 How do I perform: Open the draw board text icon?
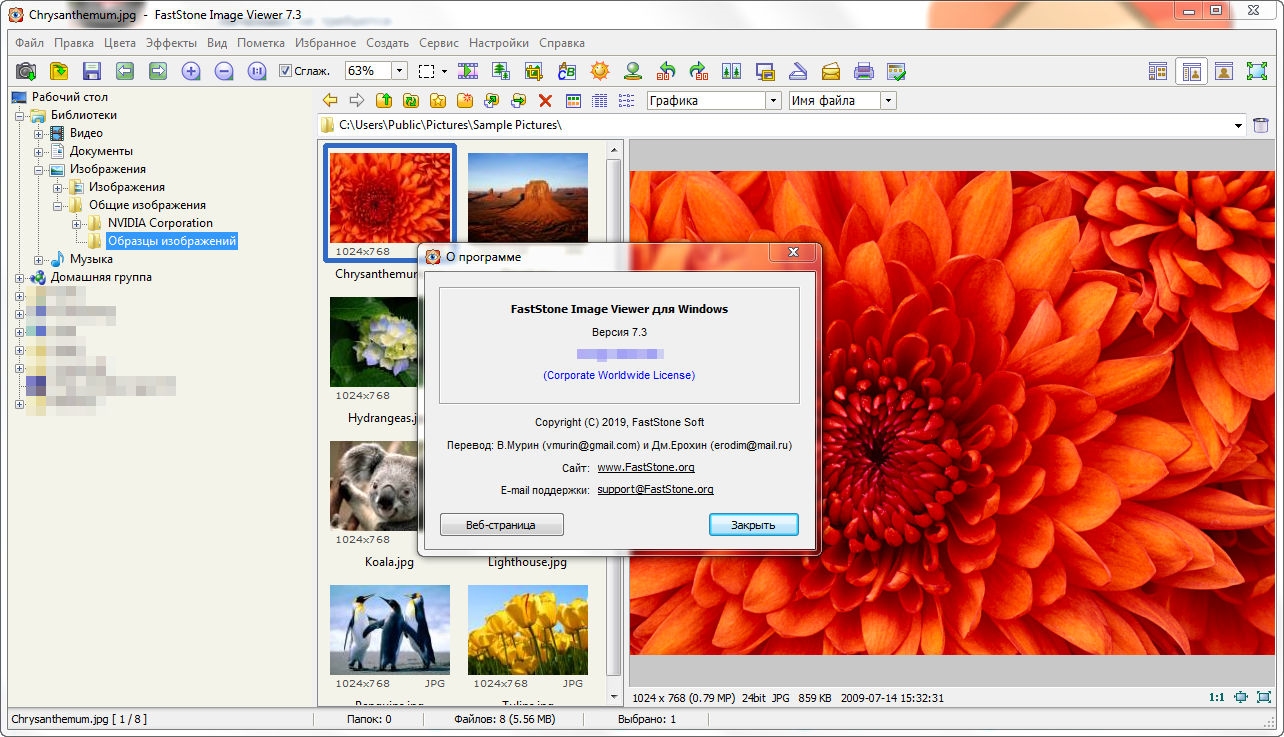tap(567, 71)
